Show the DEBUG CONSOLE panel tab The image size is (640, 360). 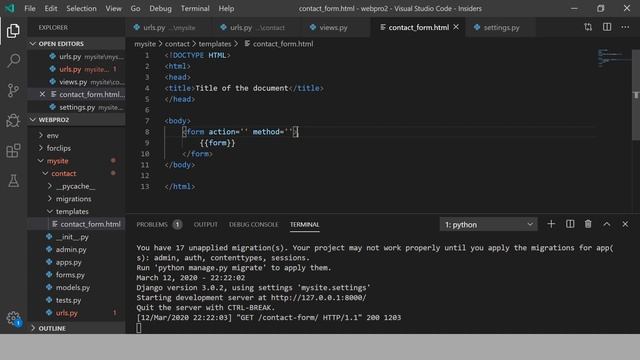(x=253, y=224)
